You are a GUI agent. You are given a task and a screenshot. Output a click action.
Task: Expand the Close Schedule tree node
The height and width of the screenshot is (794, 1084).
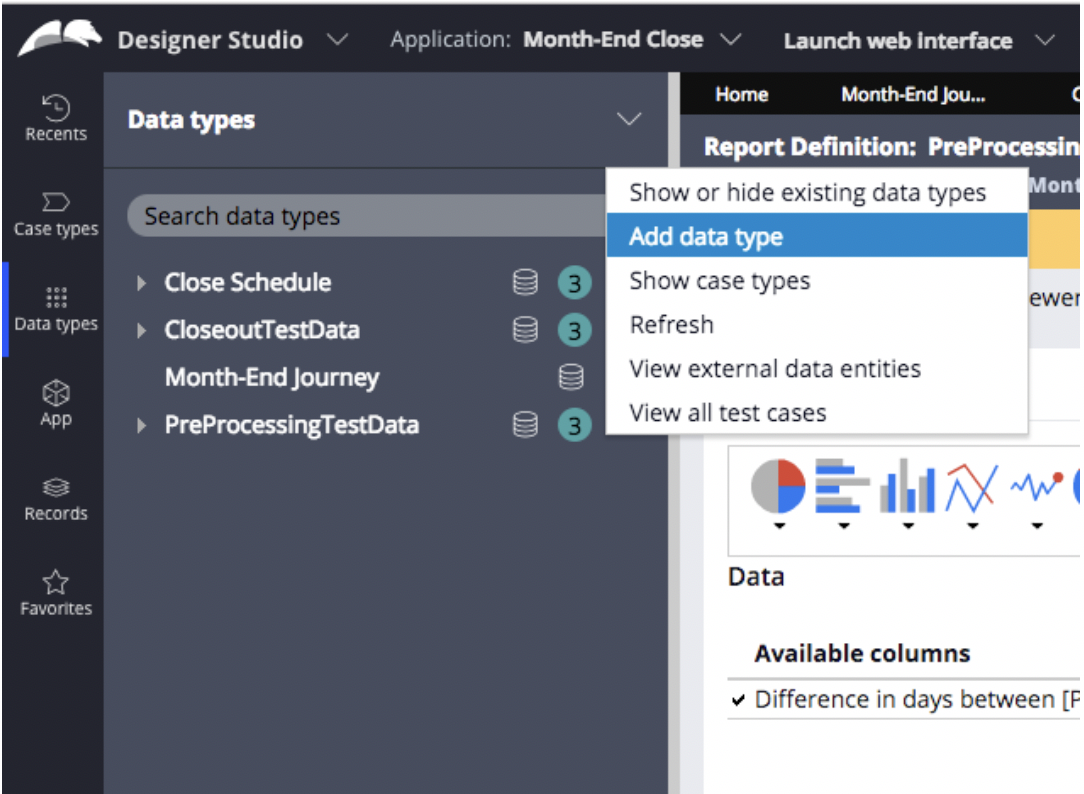coord(141,283)
